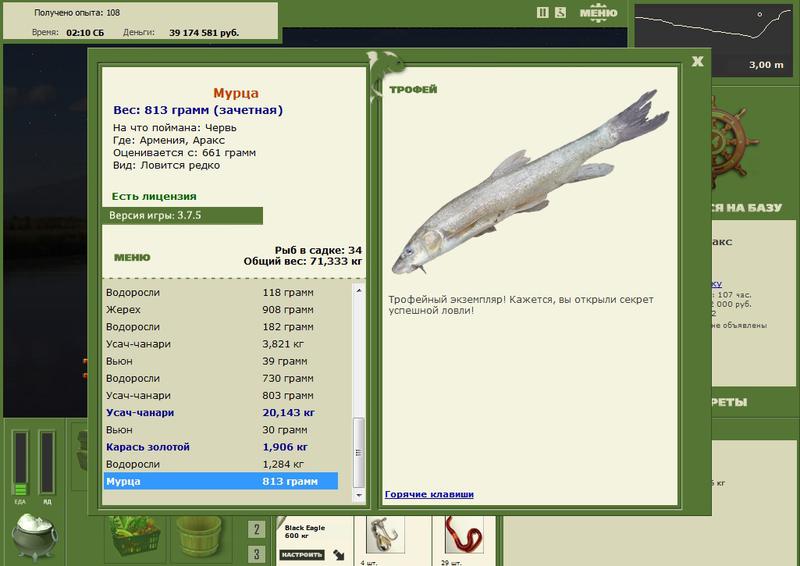The width and height of the screenshot is (800, 566).
Task: Open the top МЕНЮ button
Action: click(x=598, y=13)
